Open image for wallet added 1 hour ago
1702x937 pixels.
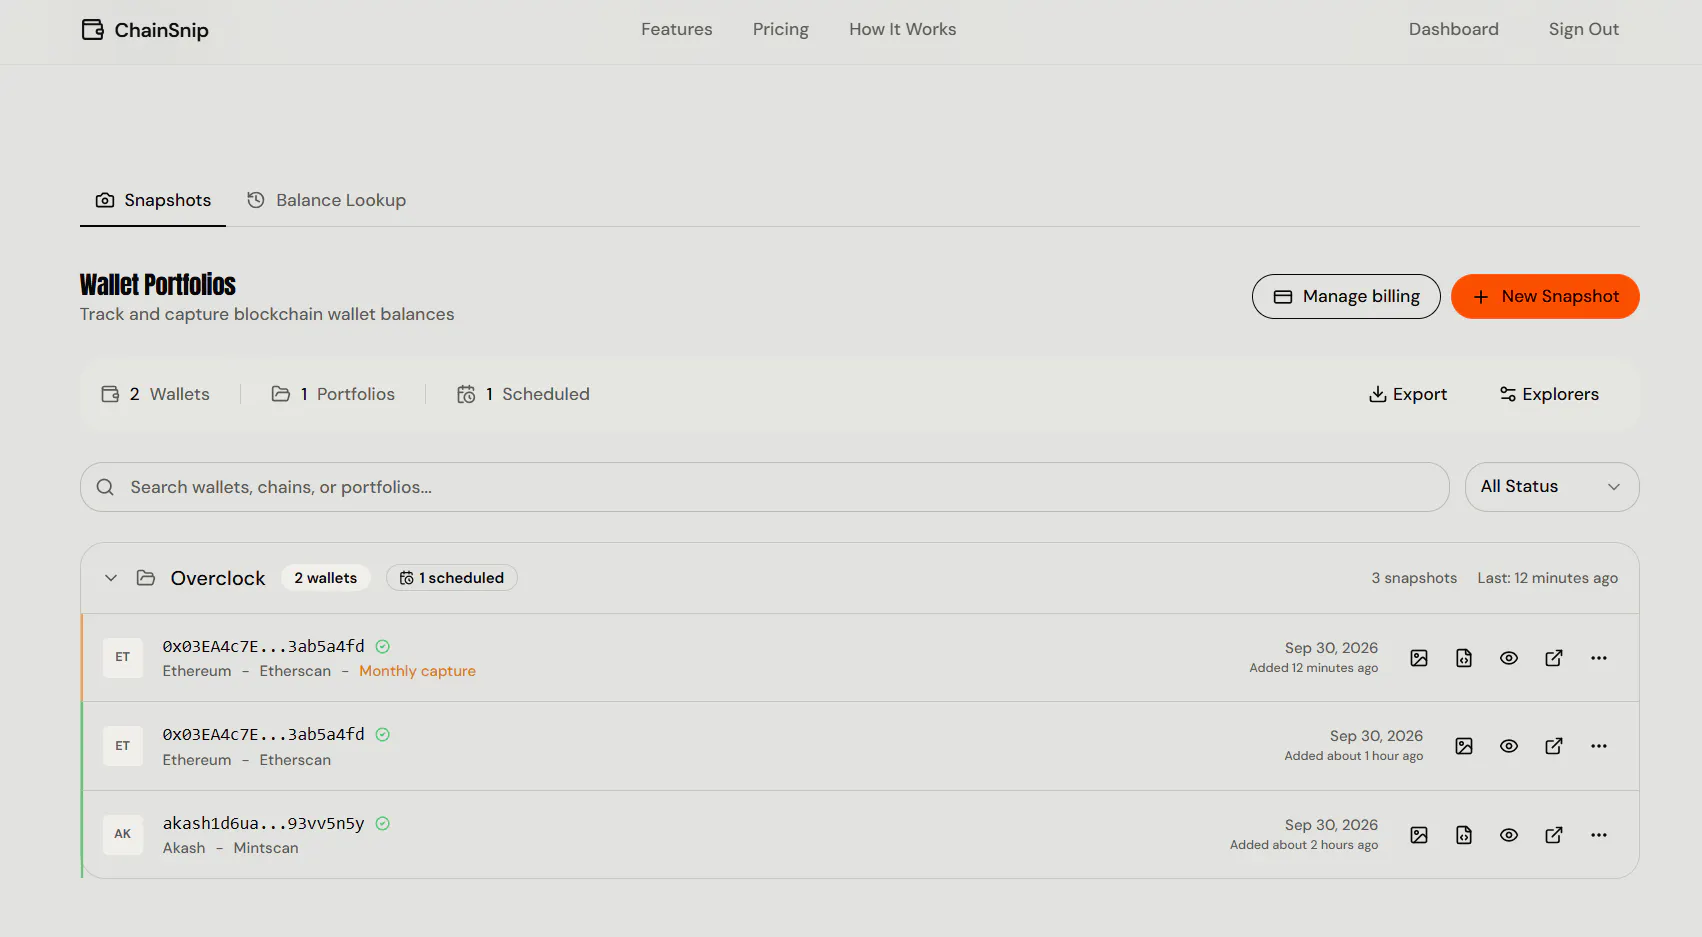(x=1464, y=746)
